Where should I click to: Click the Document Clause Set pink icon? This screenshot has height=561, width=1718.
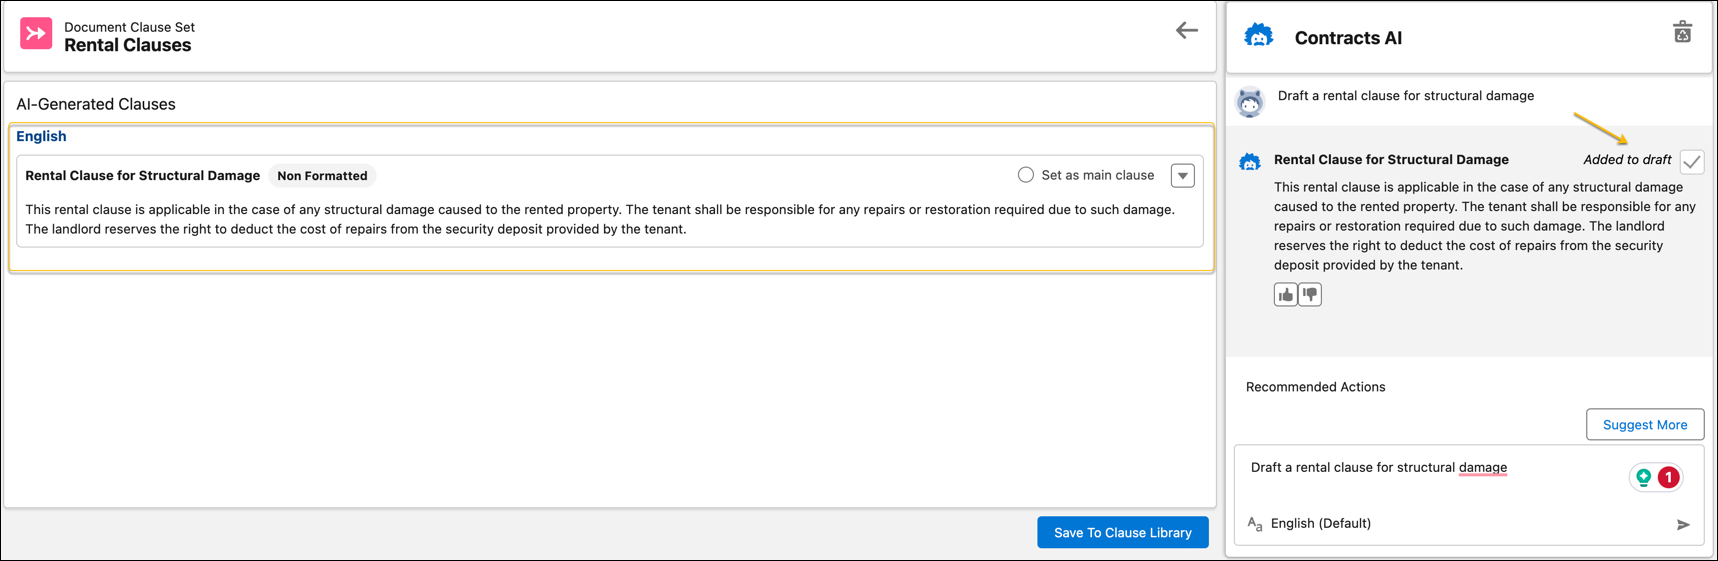coord(36,34)
